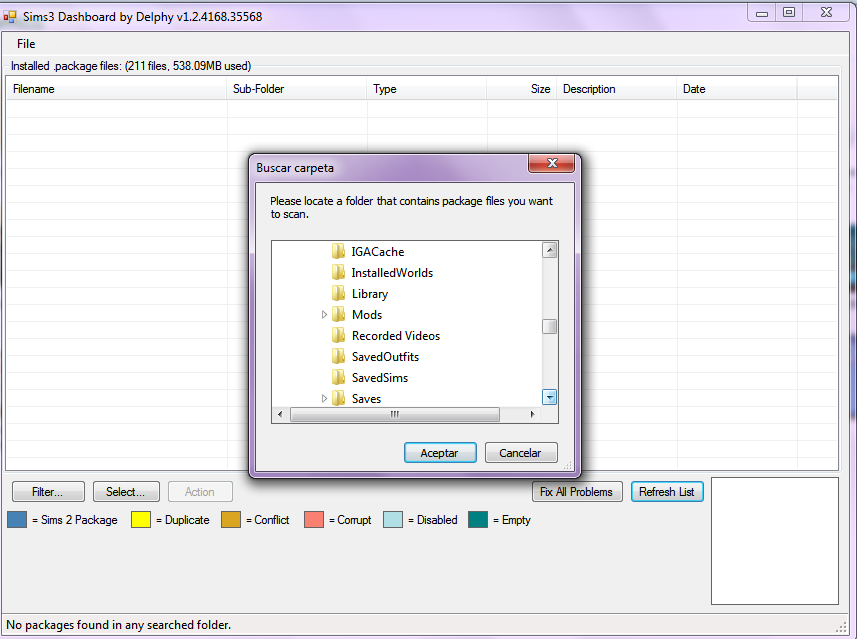Expand the Mods tree node
The width and height of the screenshot is (857, 639).
click(x=323, y=314)
